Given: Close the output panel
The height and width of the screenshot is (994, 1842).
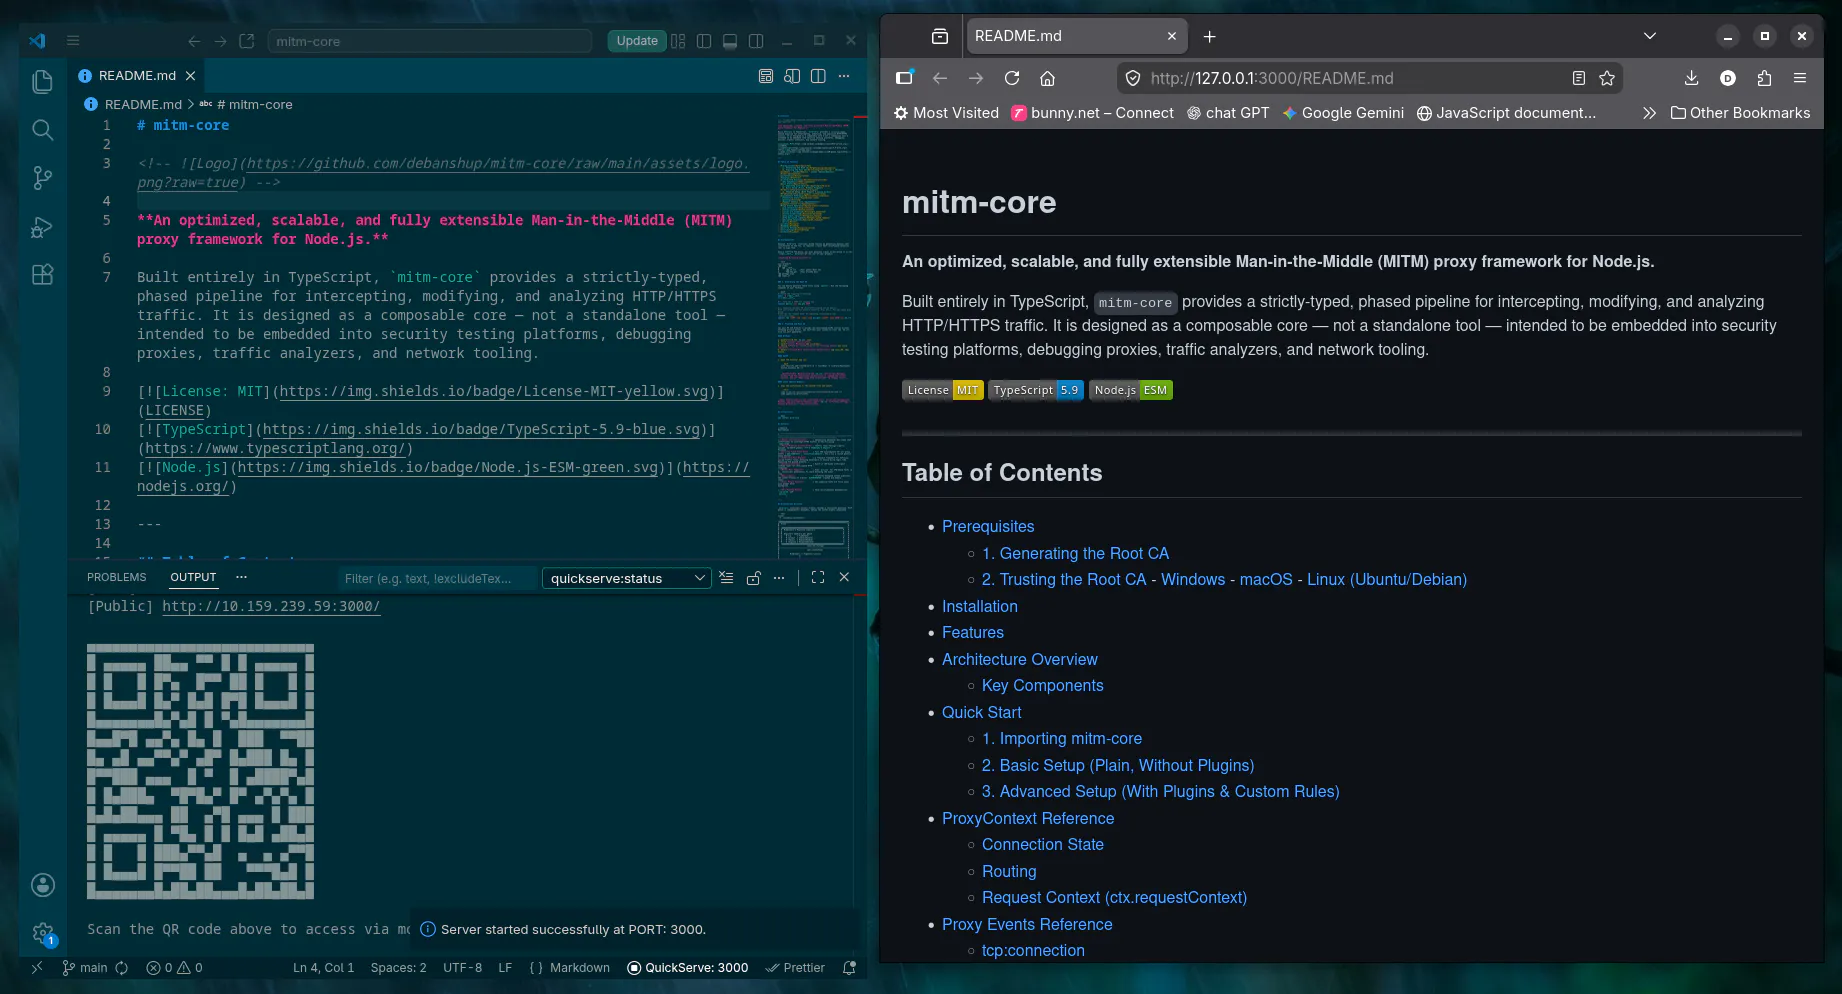Looking at the screenshot, I should point(844,577).
